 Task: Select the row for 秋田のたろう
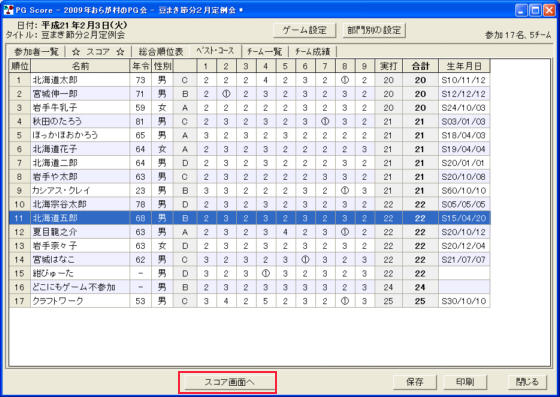249,121
